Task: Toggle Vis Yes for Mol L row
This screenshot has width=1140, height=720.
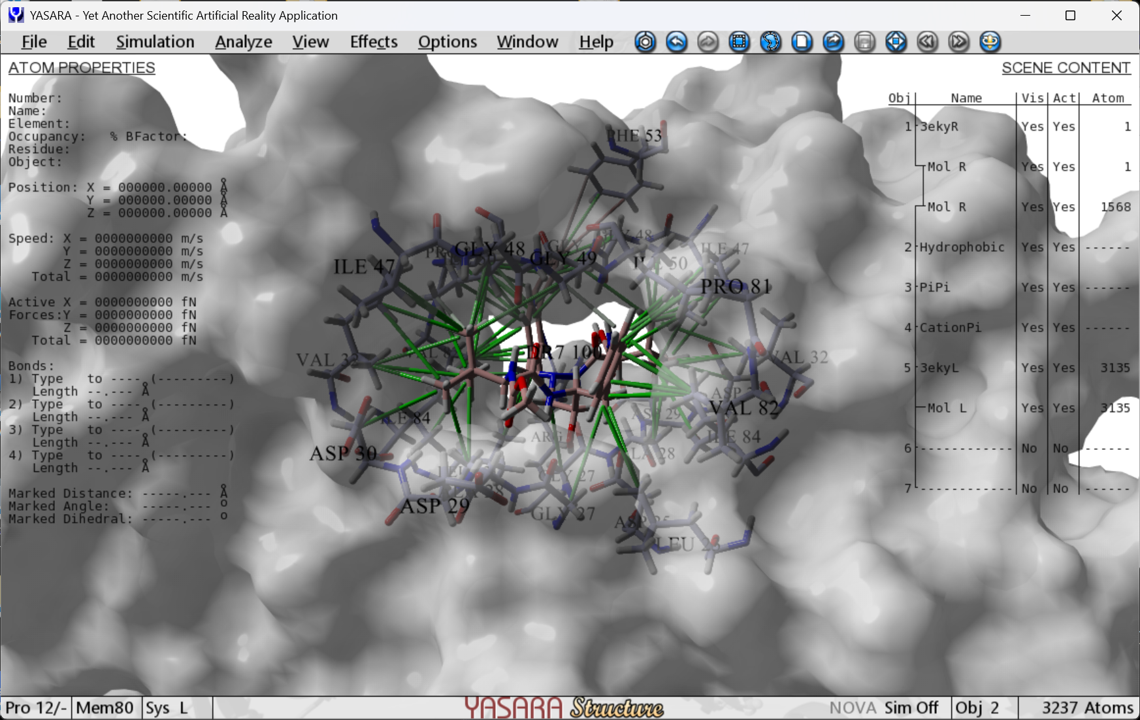Action: 1032,408
